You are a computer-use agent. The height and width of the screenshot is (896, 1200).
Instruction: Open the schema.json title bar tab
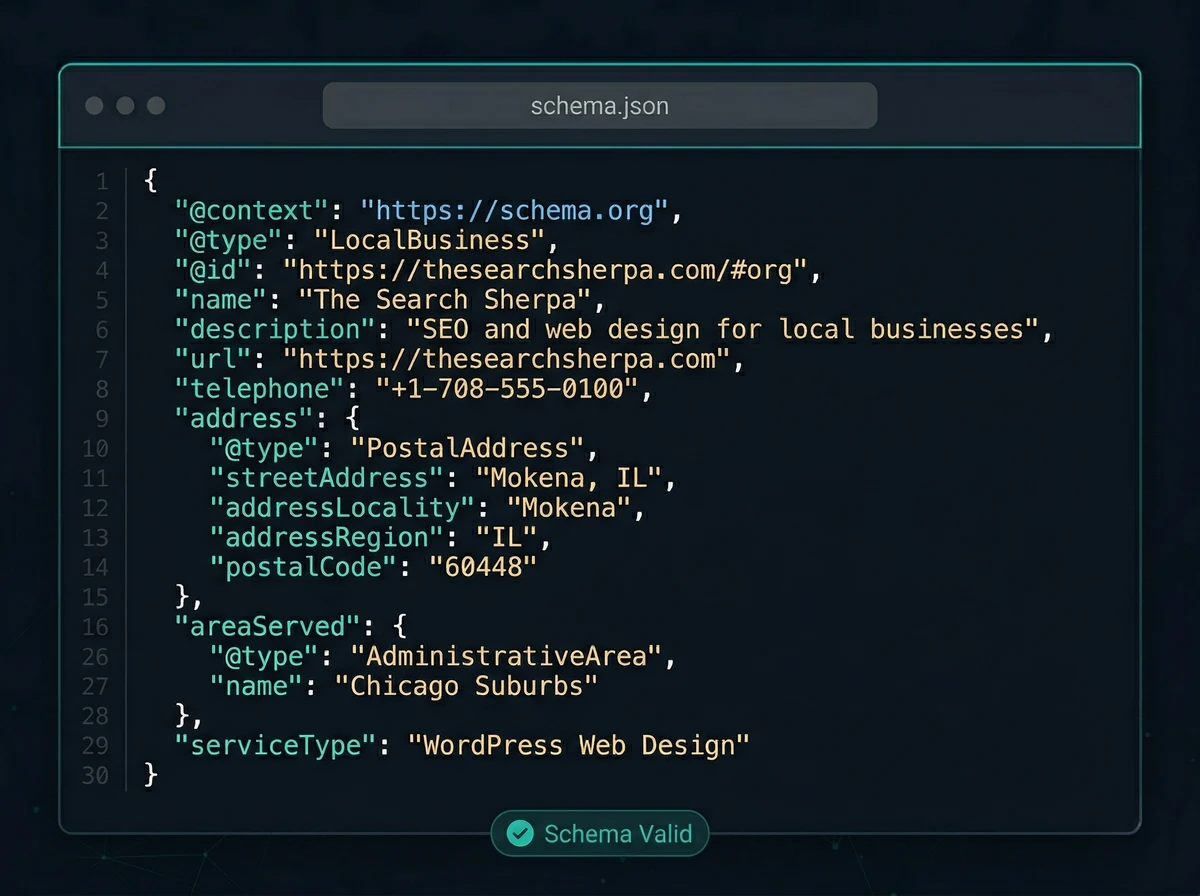(x=599, y=104)
